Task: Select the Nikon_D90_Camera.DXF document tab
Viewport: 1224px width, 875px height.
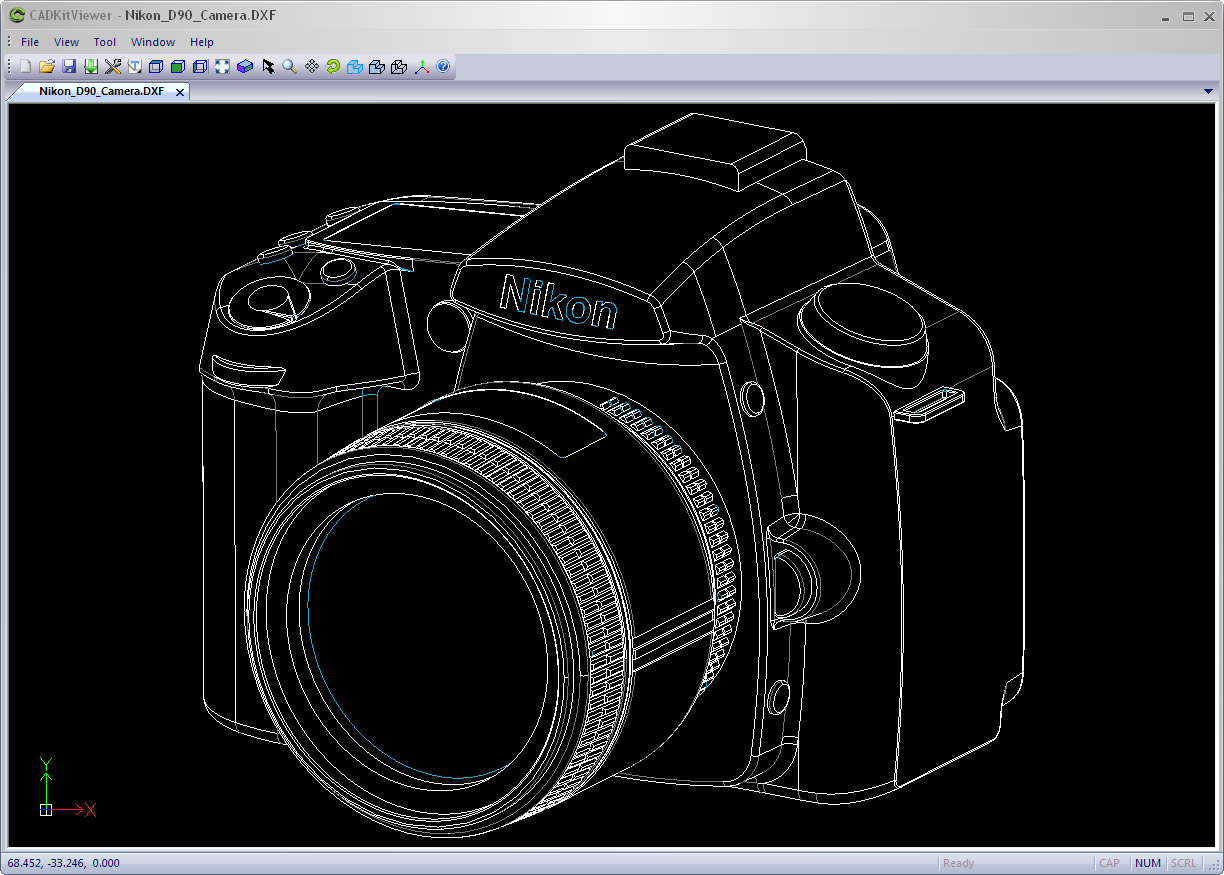Action: 98,91
